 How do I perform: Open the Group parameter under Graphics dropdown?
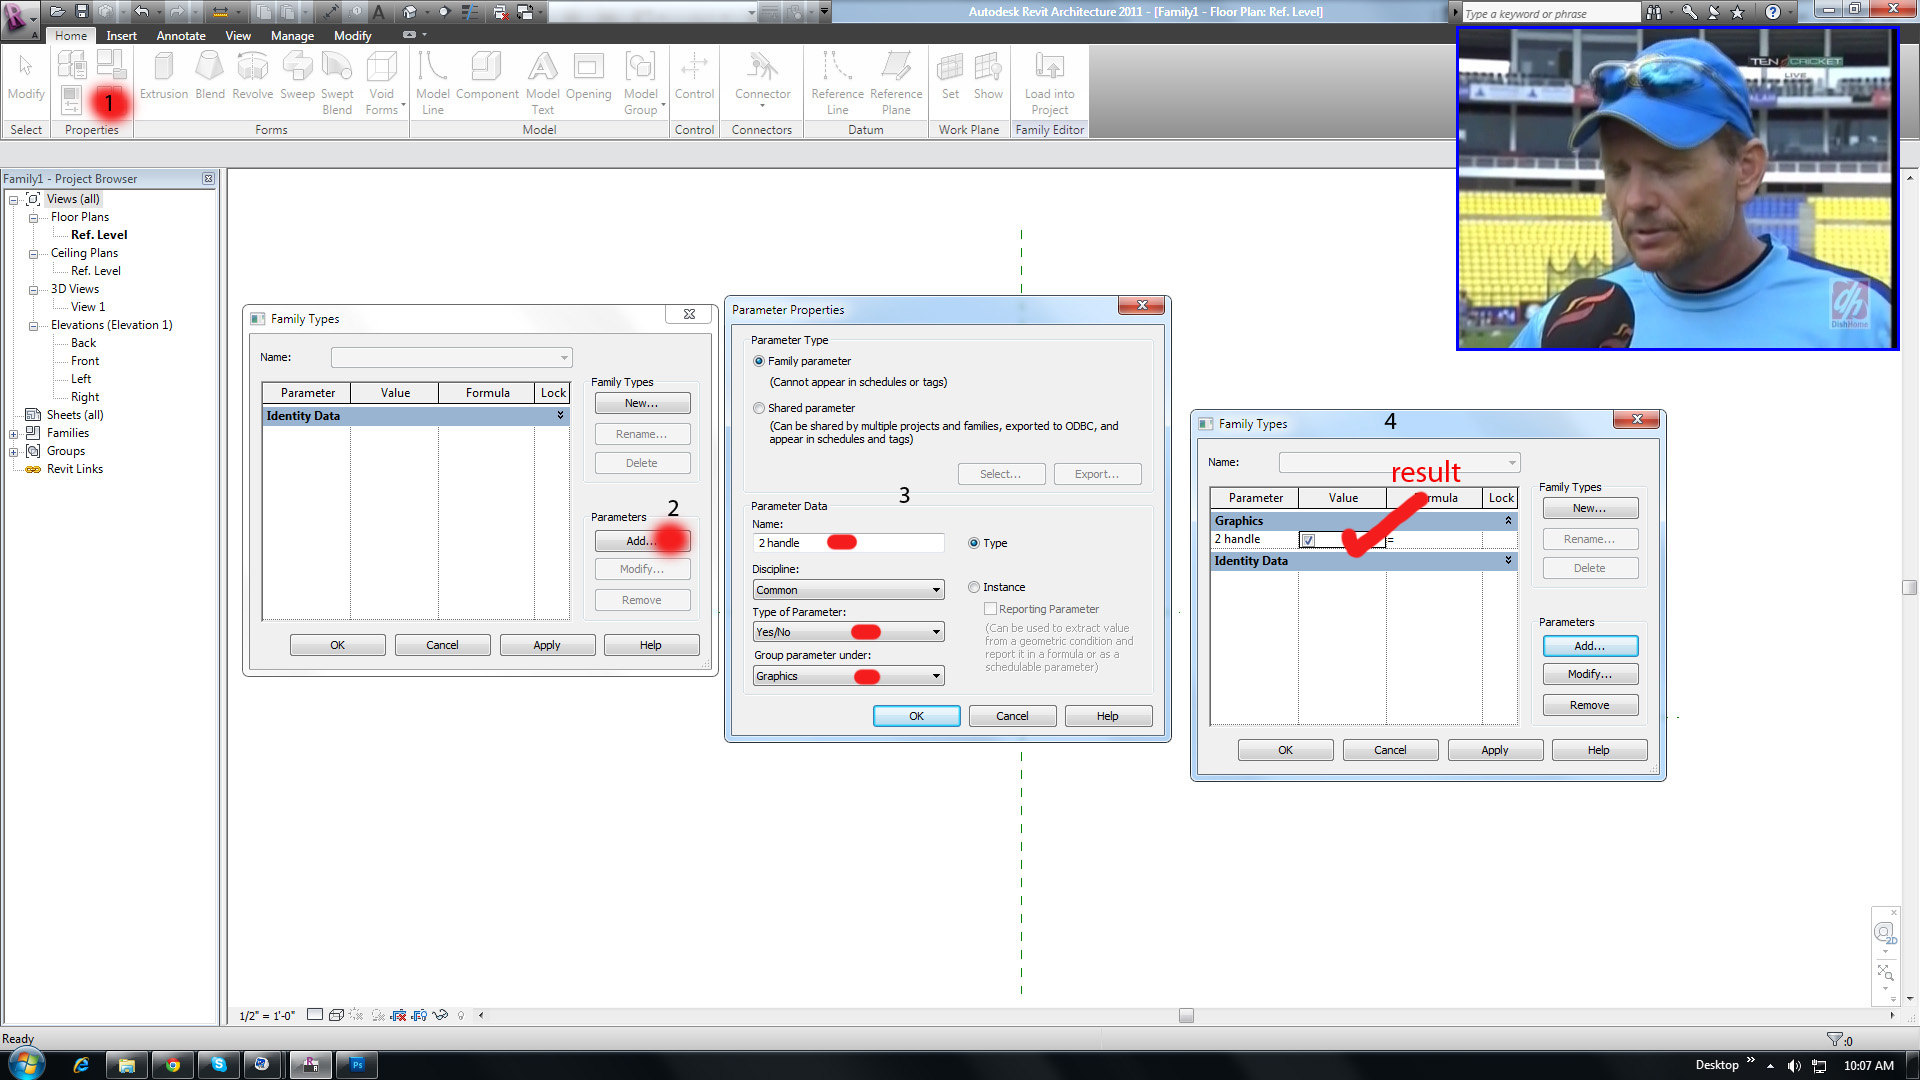847,676
